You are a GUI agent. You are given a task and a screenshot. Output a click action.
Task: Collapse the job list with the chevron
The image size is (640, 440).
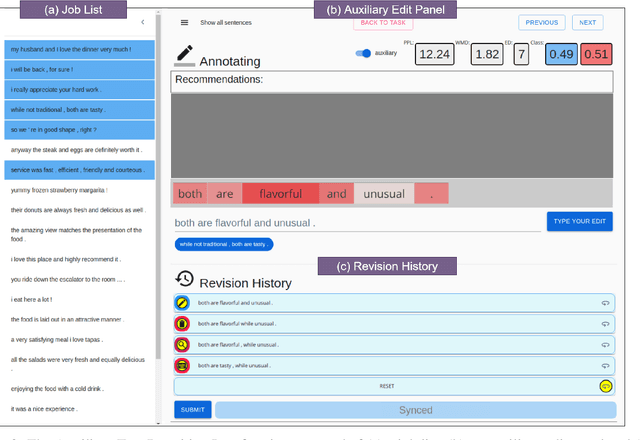click(x=142, y=22)
